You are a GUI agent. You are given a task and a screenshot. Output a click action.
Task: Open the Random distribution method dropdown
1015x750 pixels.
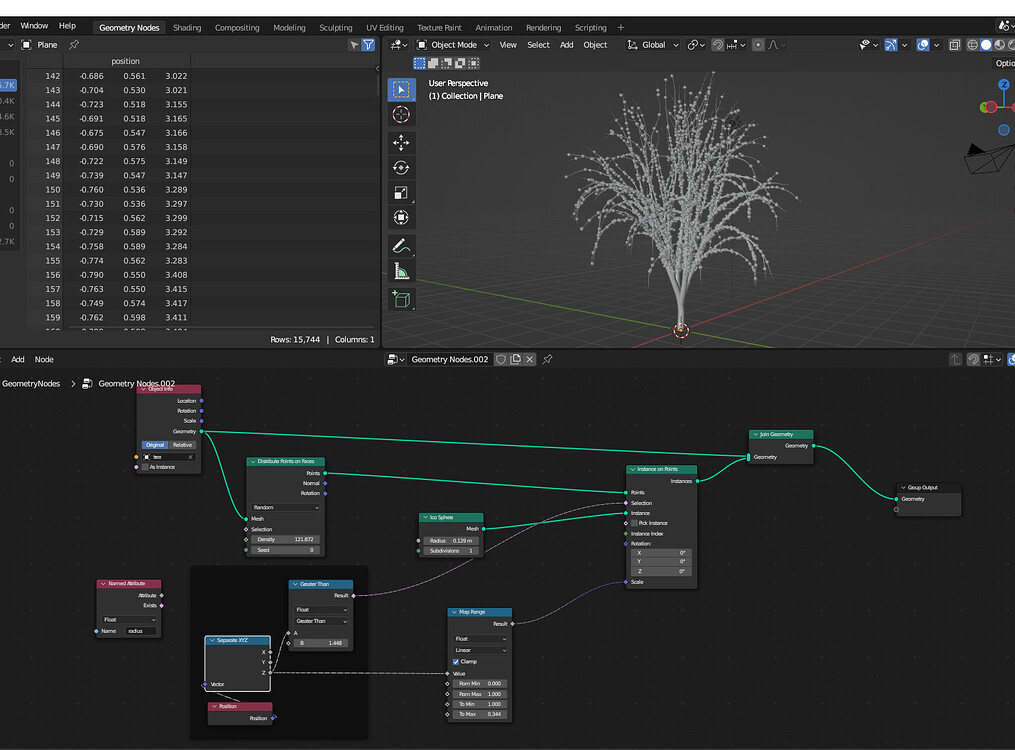[x=285, y=507]
